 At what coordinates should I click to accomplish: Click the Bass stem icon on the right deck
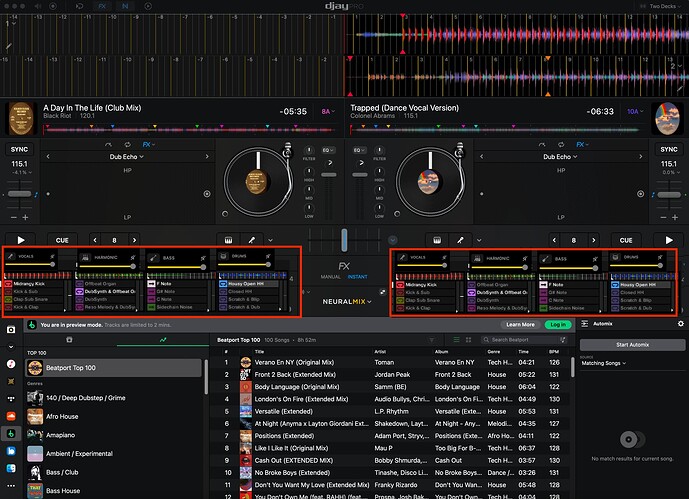tap(545, 259)
